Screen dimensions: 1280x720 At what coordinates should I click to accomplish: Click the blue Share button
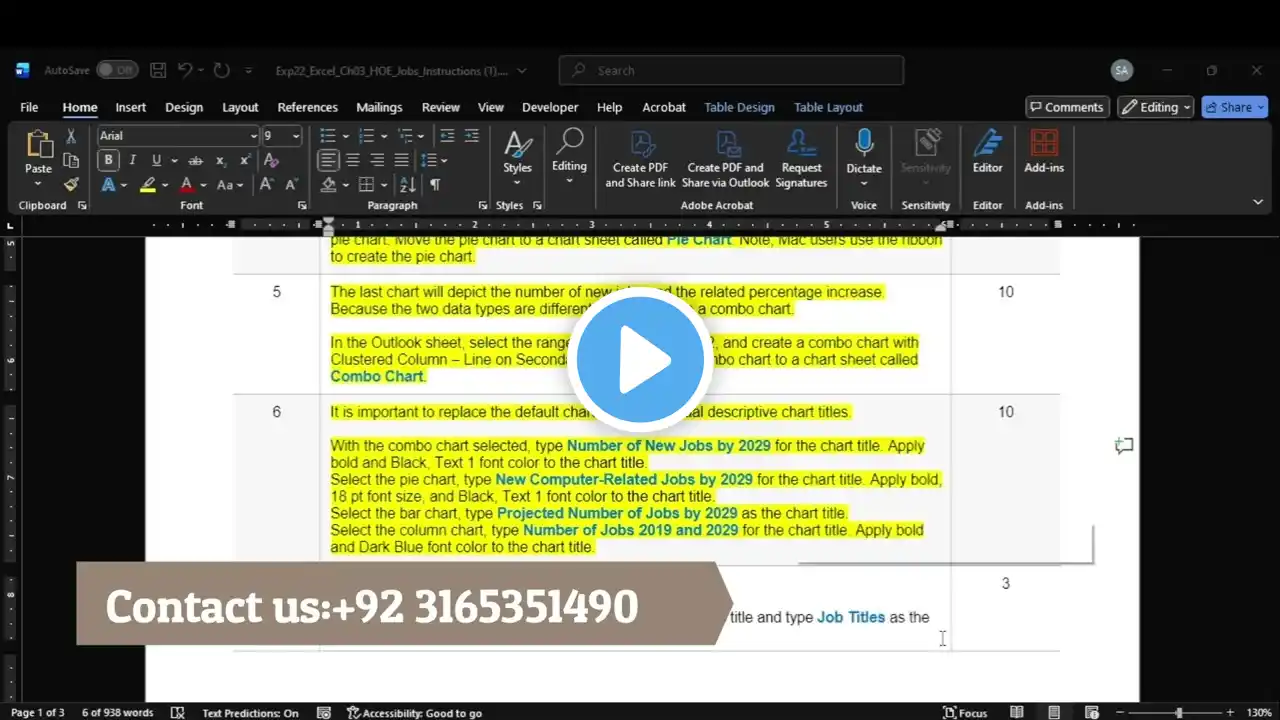coord(1235,107)
